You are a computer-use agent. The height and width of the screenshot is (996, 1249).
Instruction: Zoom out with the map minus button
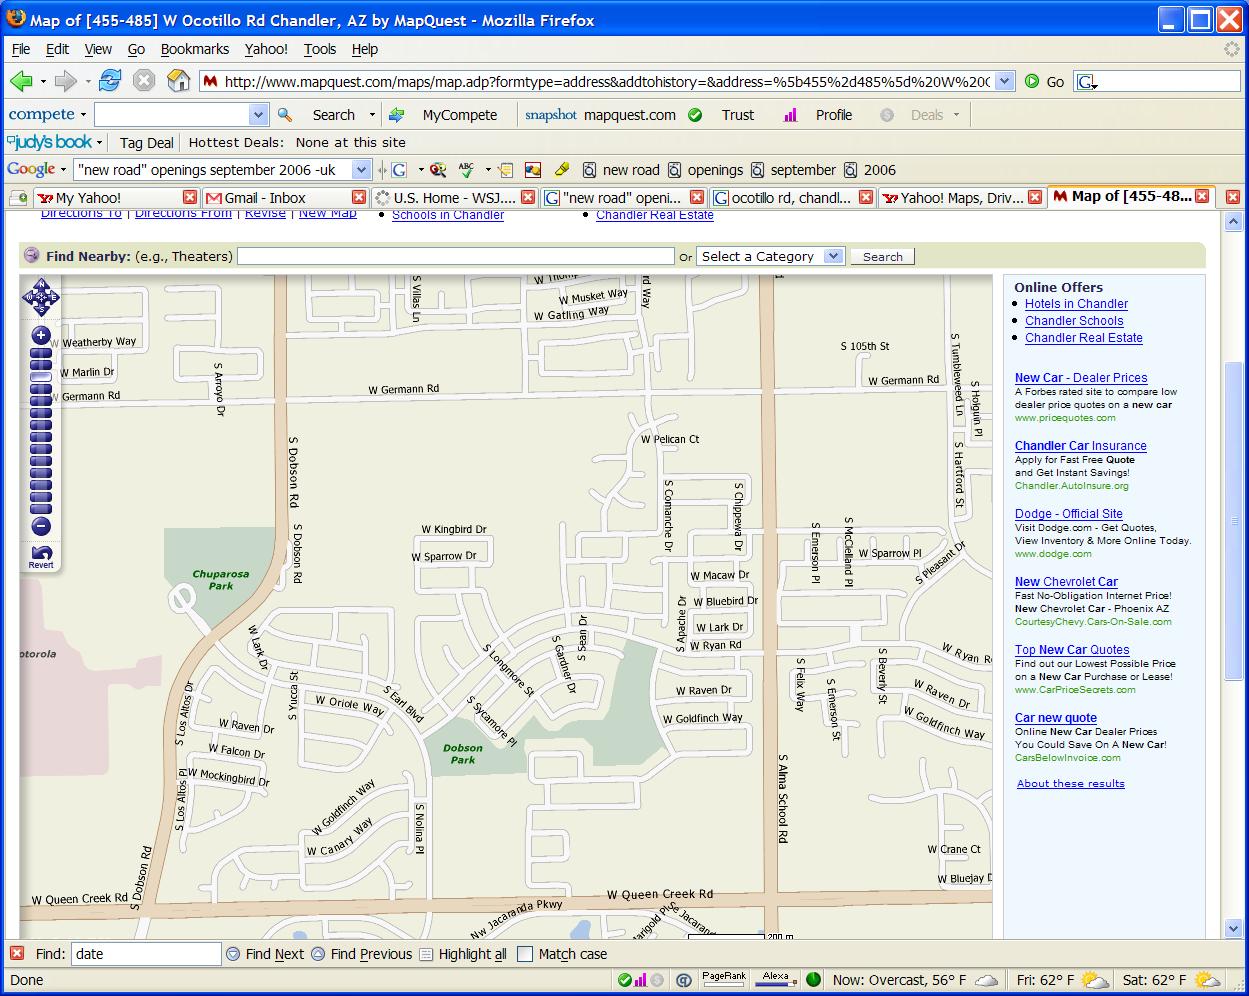pyautogui.click(x=41, y=526)
